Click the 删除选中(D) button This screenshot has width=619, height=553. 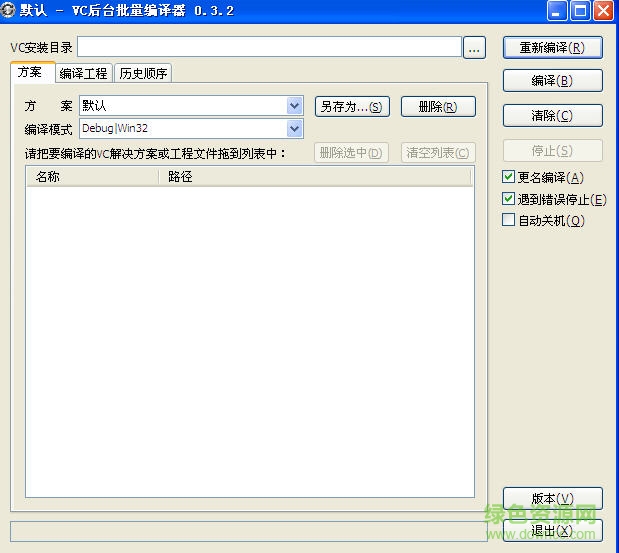[x=351, y=153]
